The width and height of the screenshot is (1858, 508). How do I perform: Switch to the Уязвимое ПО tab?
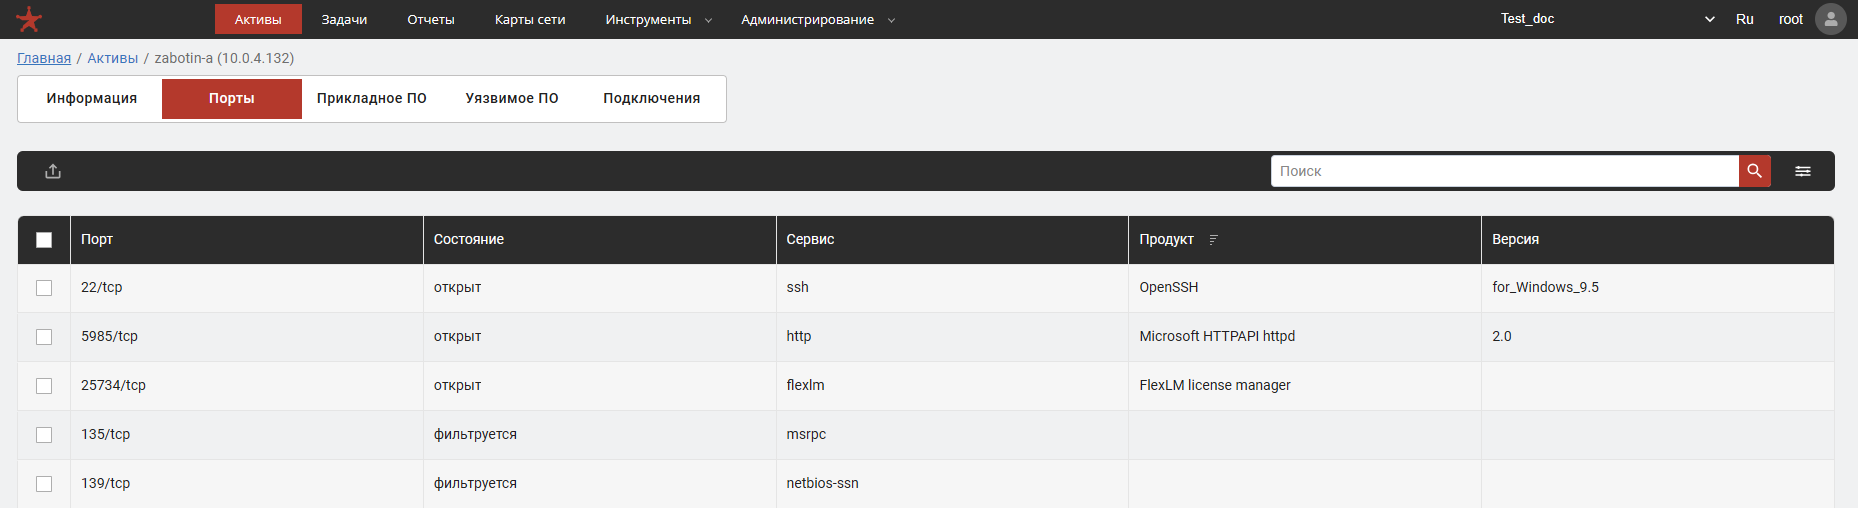(x=511, y=98)
